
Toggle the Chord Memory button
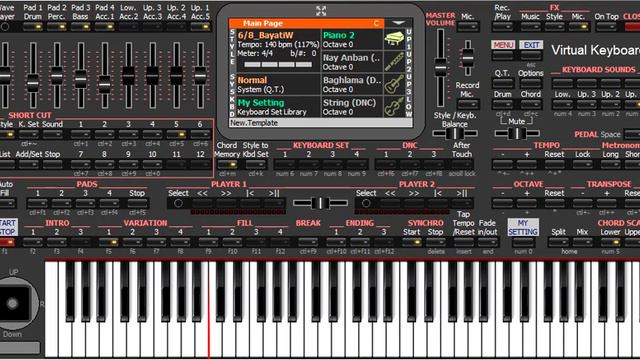227,164
